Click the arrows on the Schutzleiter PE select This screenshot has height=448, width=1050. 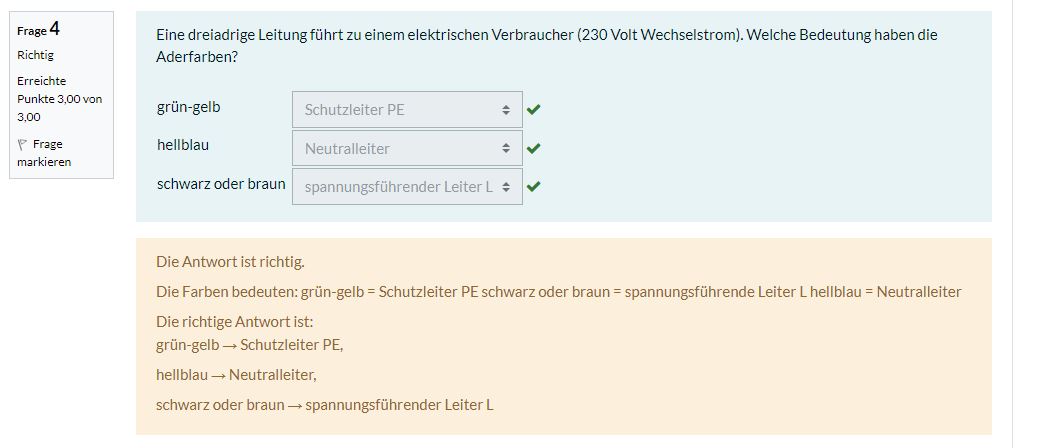[x=506, y=110]
